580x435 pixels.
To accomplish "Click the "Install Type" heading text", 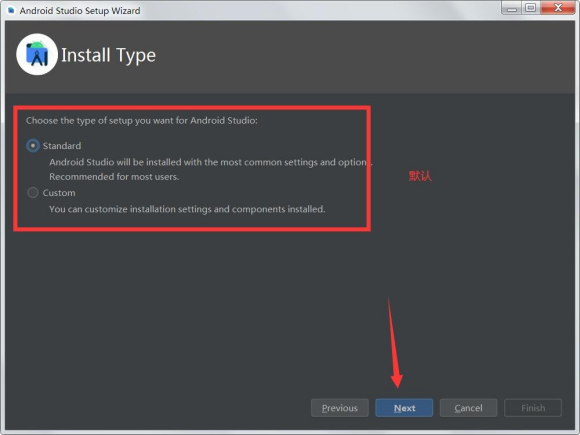I will pyautogui.click(x=108, y=55).
